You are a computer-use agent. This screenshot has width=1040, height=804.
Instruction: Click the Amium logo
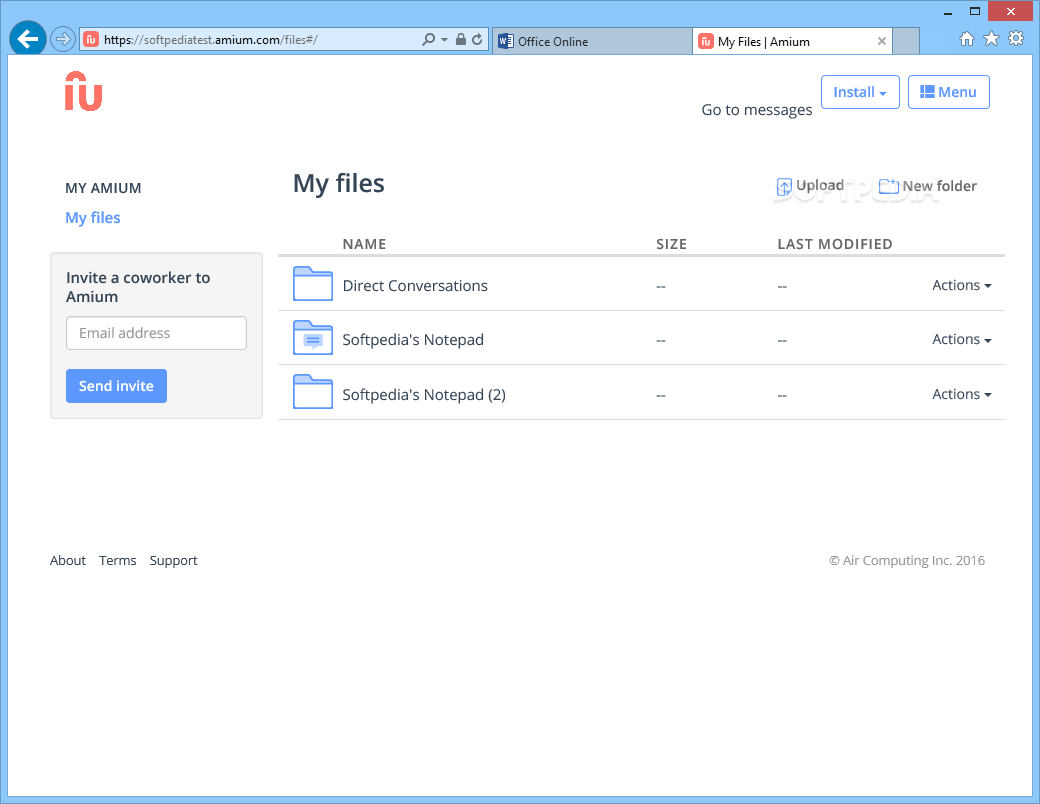point(84,92)
